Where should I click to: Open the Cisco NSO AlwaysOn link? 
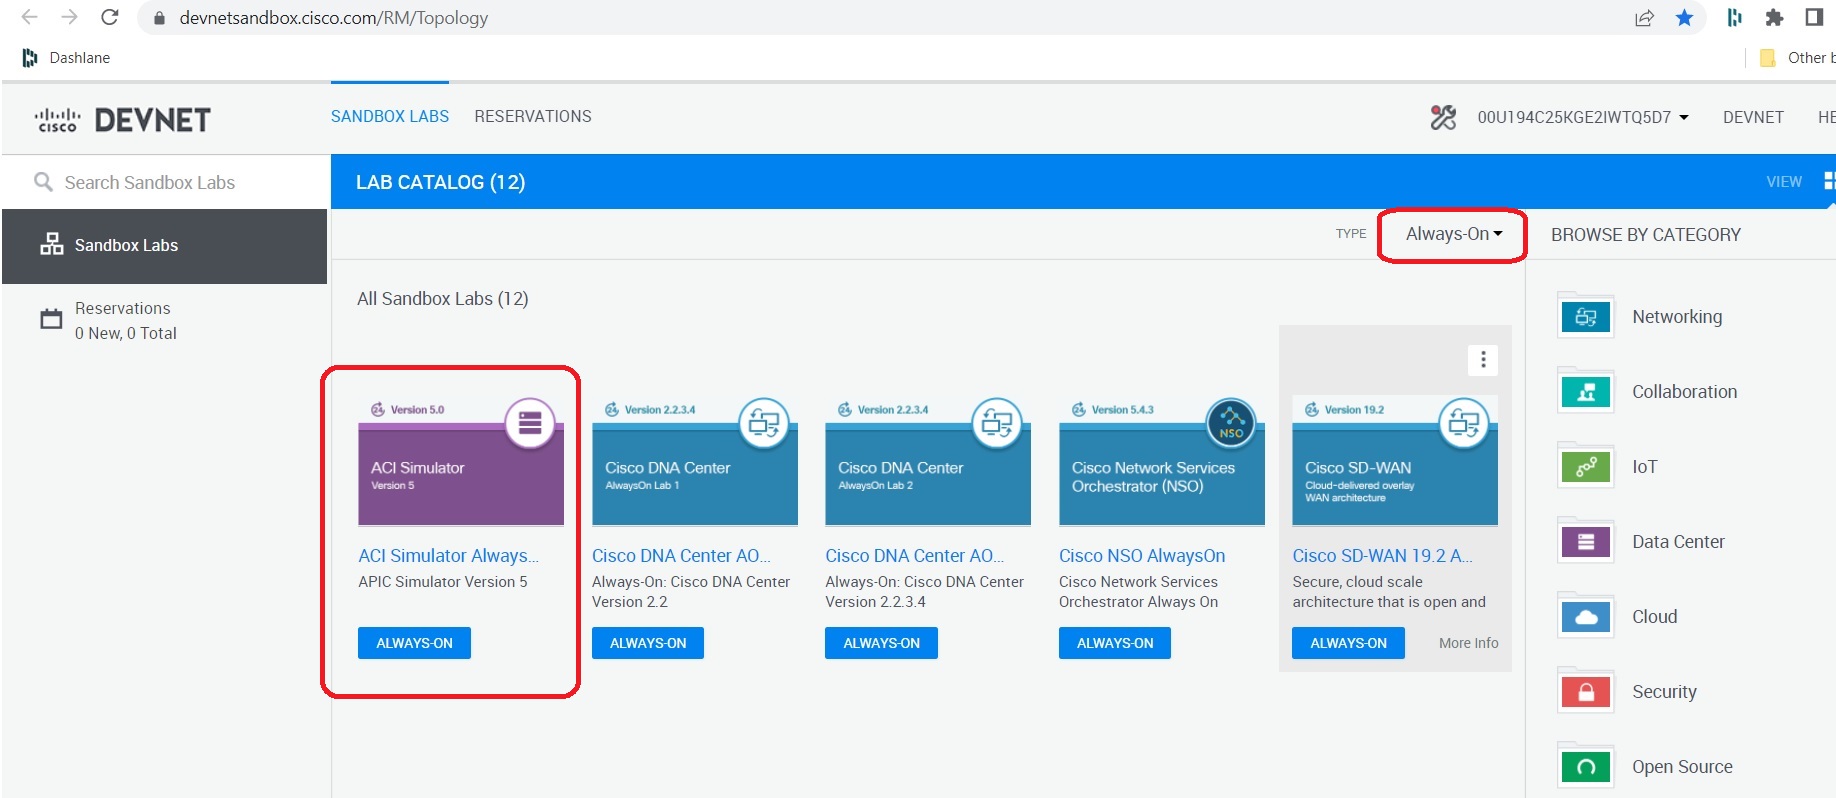click(1142, 556)
